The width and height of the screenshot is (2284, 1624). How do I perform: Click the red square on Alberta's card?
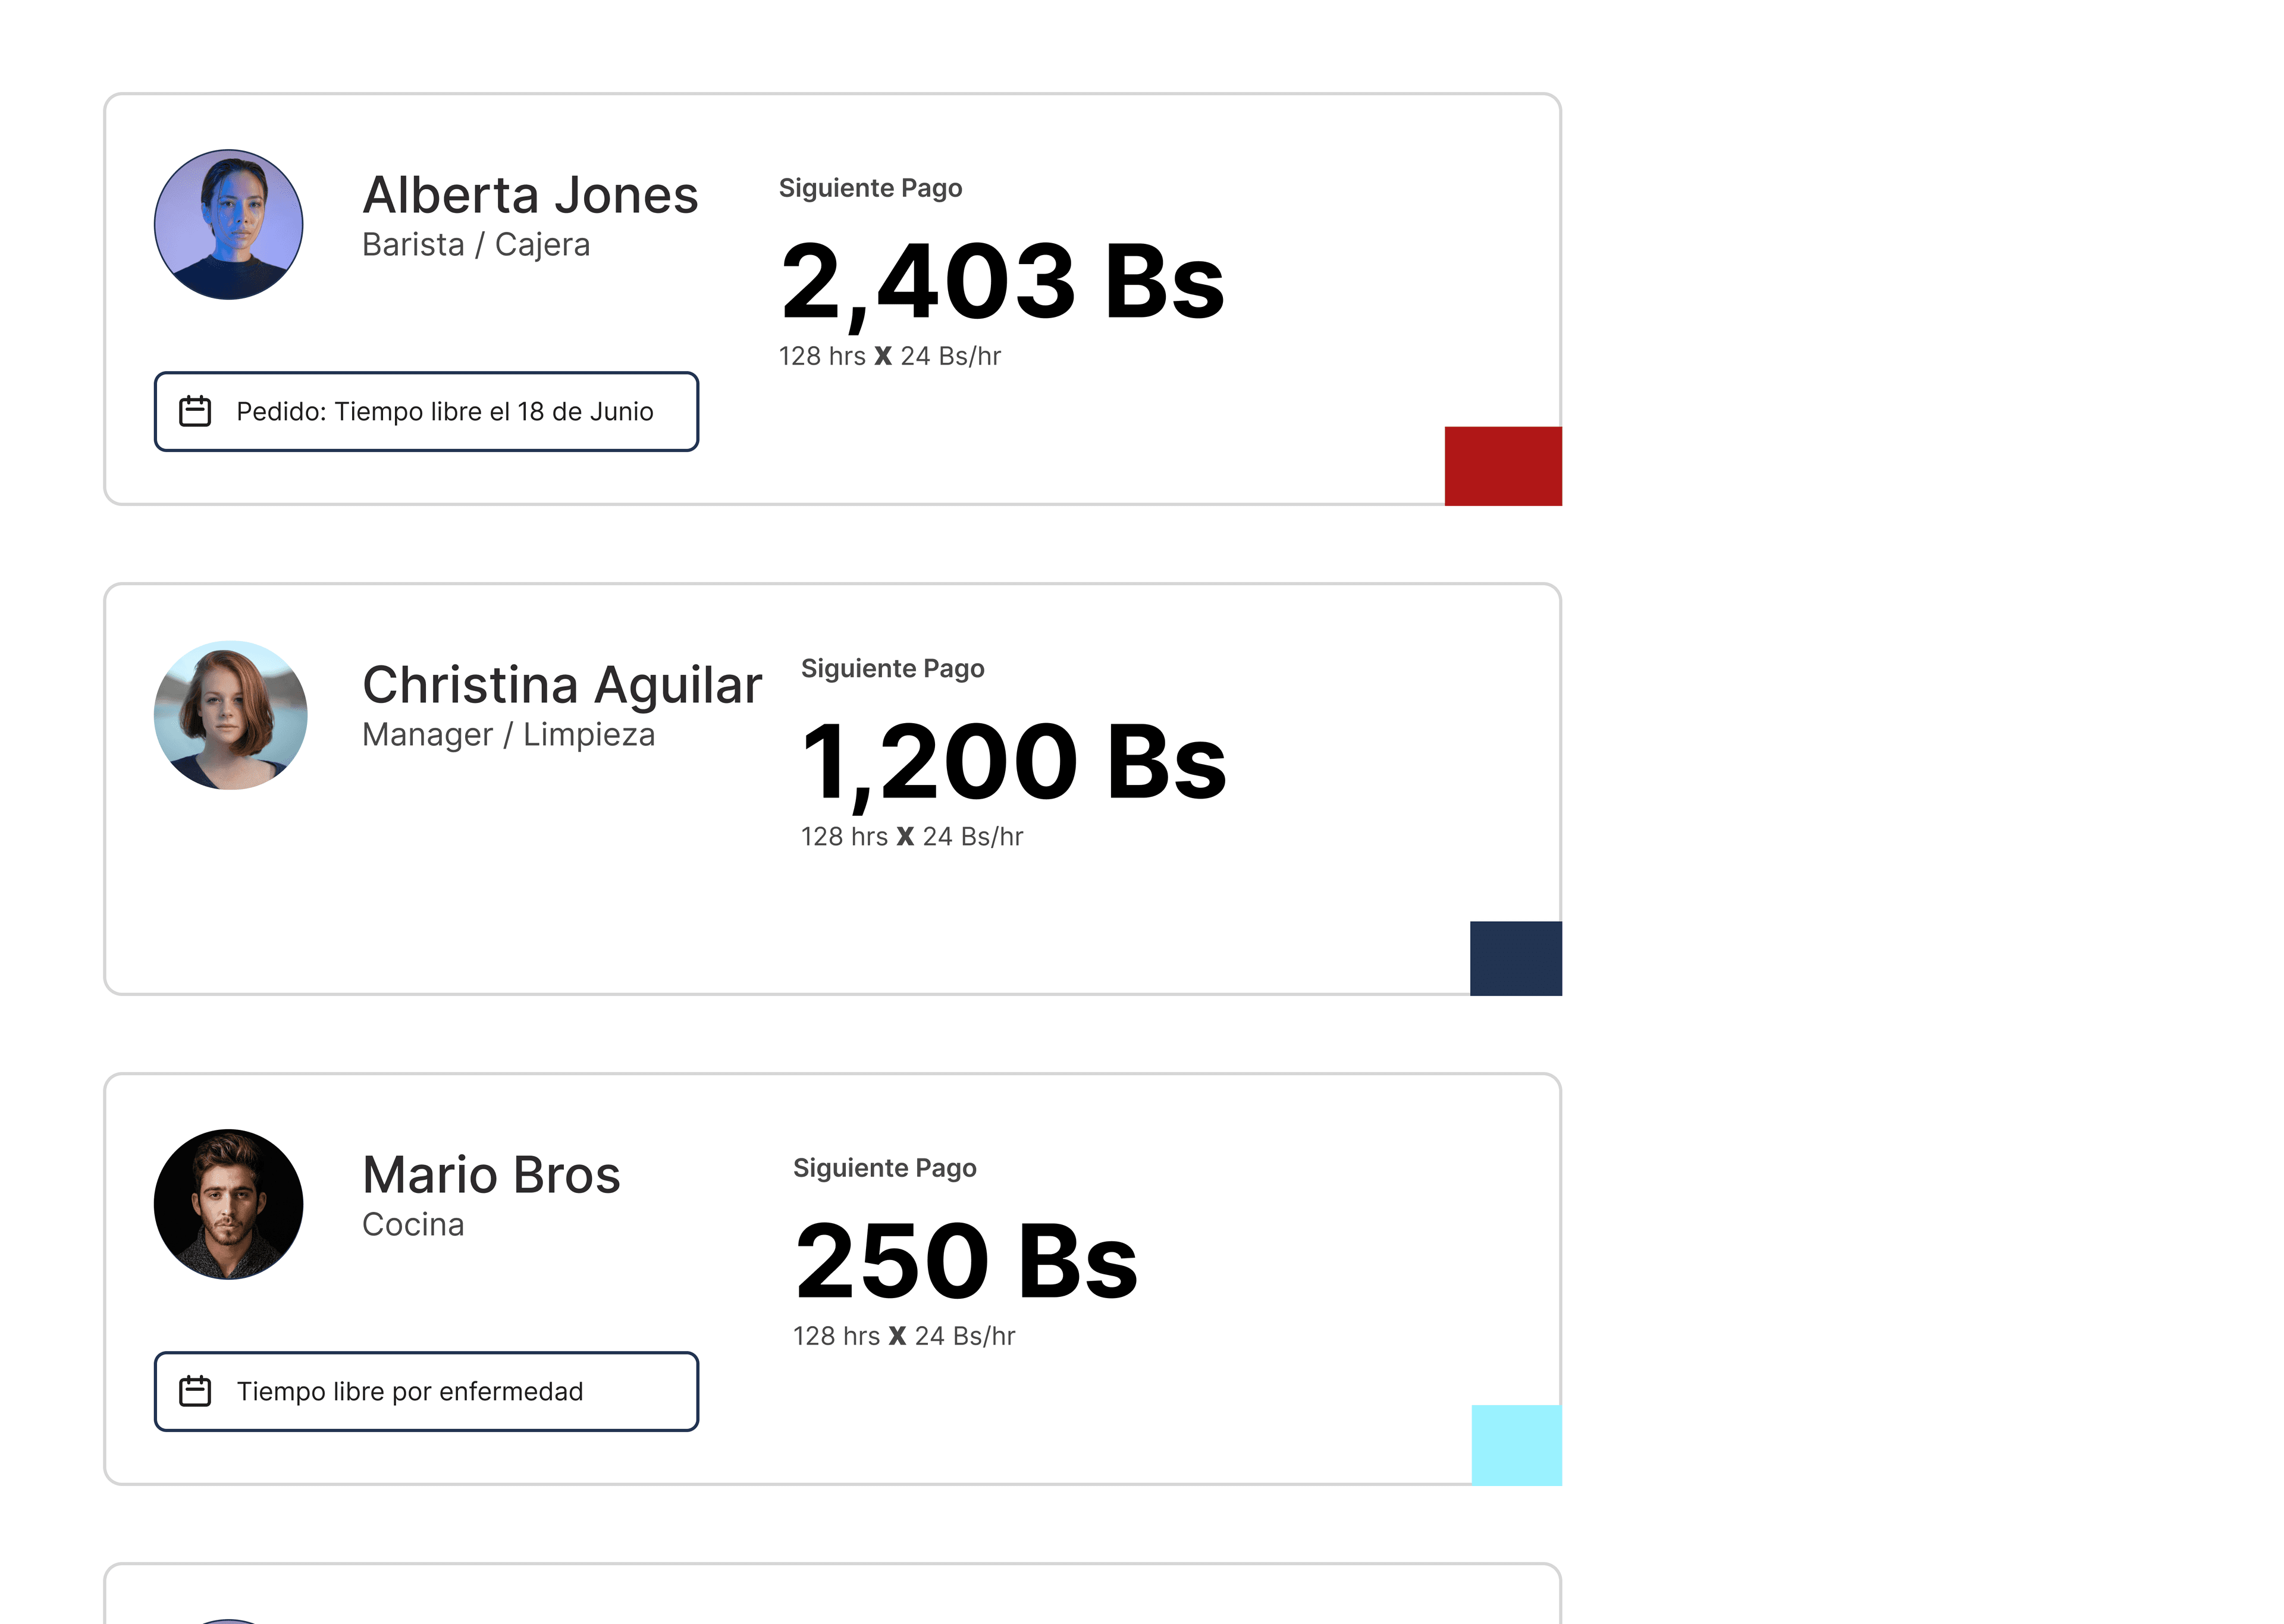coord(1503,466)
